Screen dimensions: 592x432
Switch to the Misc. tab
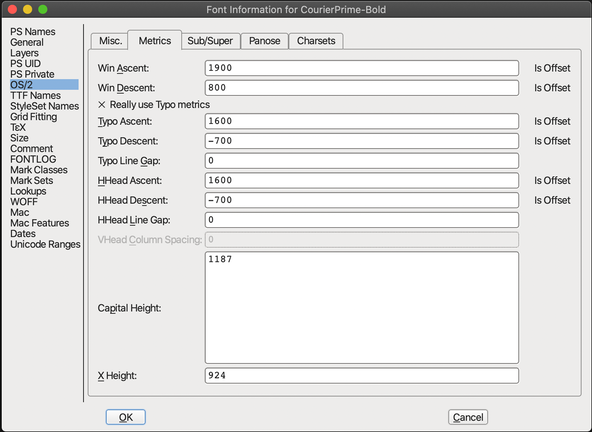point(110,41)
